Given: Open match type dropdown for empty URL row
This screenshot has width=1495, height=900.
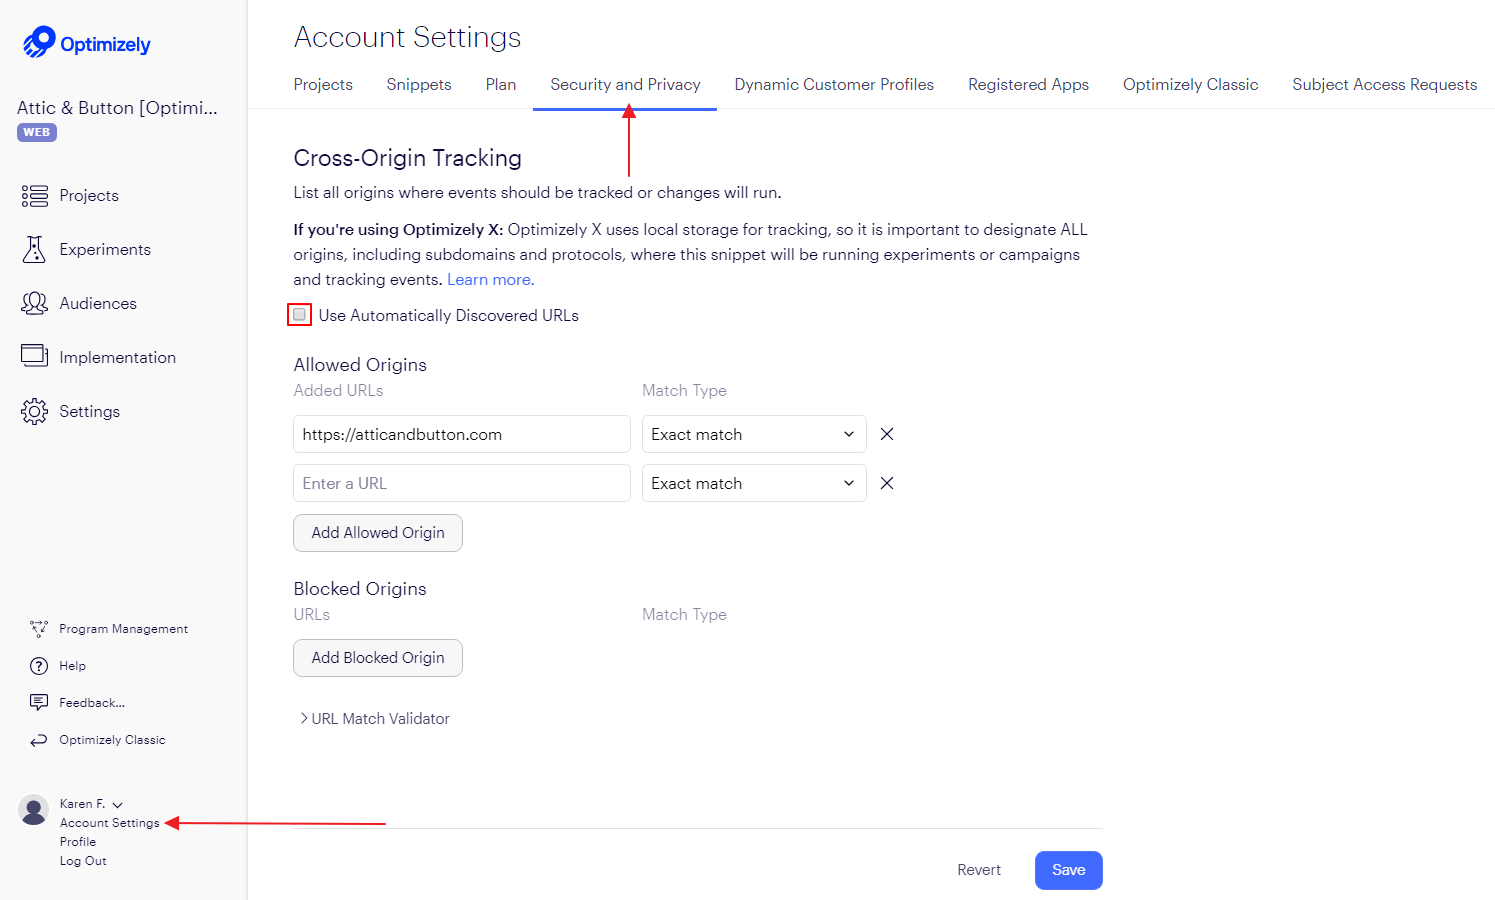Looking at the screenshot, I should coord(754,483).
